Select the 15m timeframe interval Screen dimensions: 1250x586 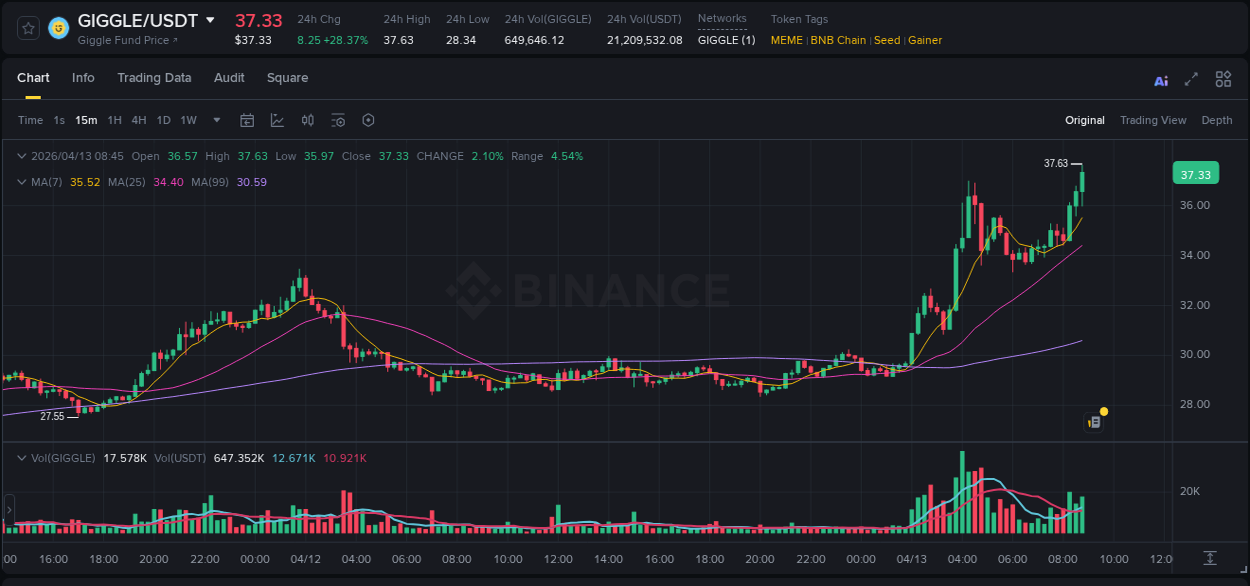tap(86, 120)
